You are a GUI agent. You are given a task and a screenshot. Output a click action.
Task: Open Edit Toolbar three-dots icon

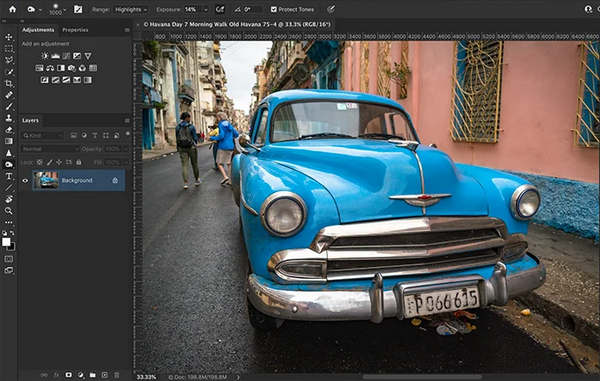coord(8,222)
